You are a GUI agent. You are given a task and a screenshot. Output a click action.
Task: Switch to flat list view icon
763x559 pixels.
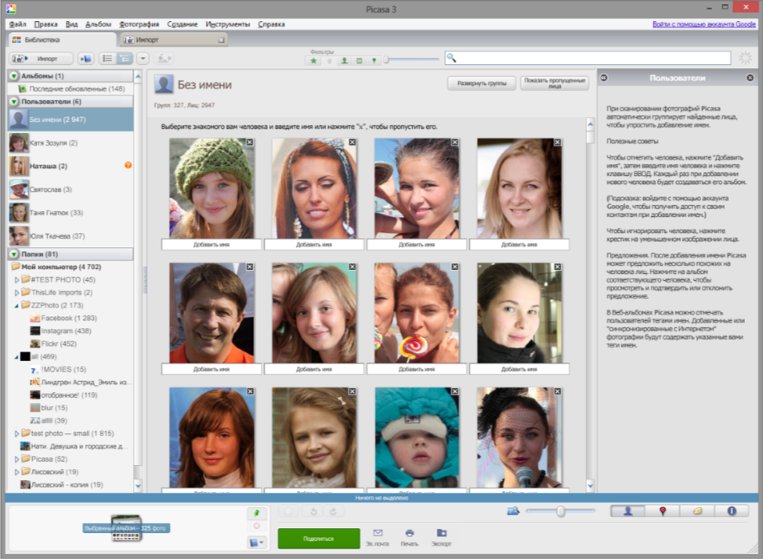point(107,59)
